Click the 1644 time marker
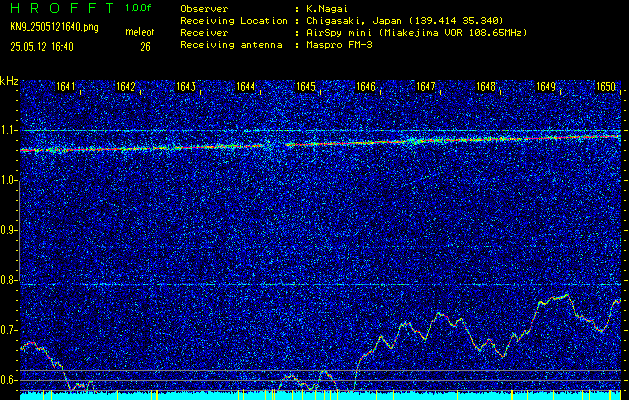Screen dimensions: 629x400 pyautogui.click(x=246, y=87)
